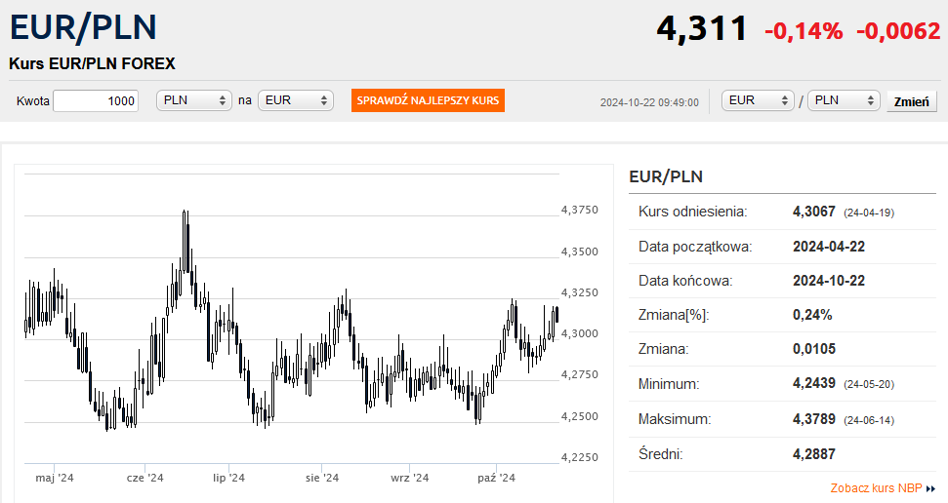Open the PLN quote currency dropdown next to Zmień
The image size is (948, 503).
pos(843,101)
